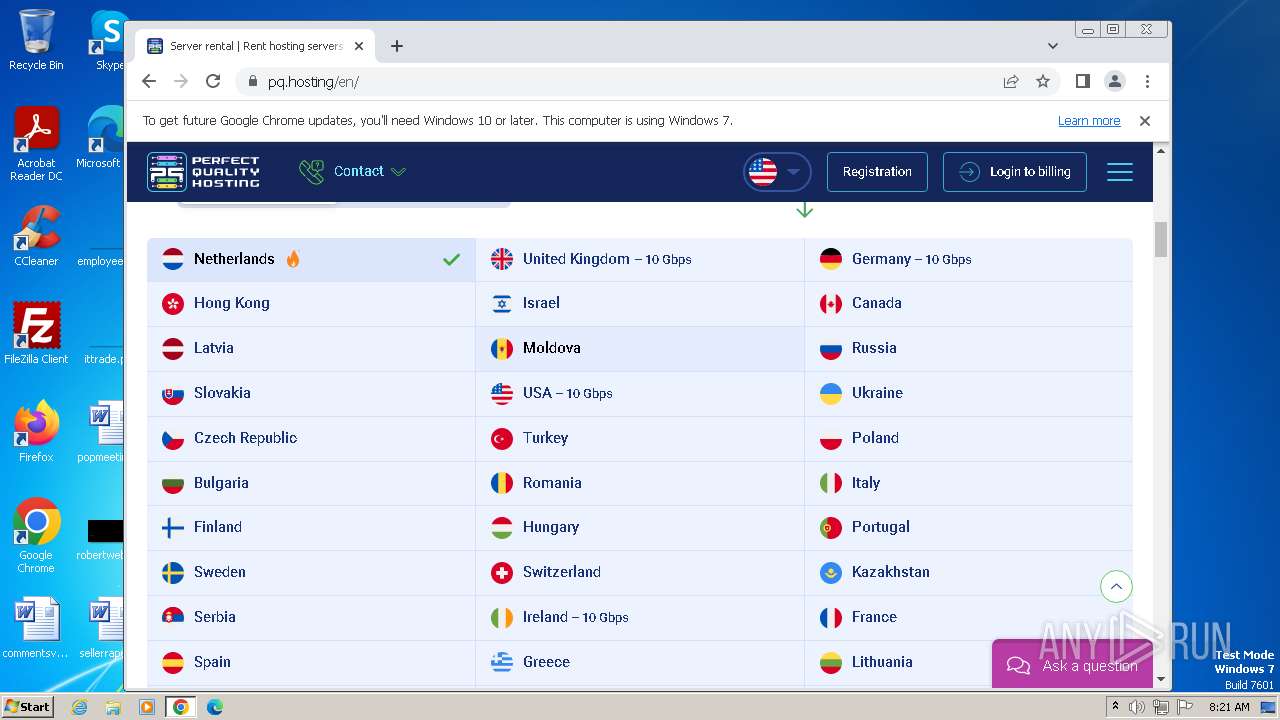
Task: Open CCleaner desktop icon
Action: (36, 237)
